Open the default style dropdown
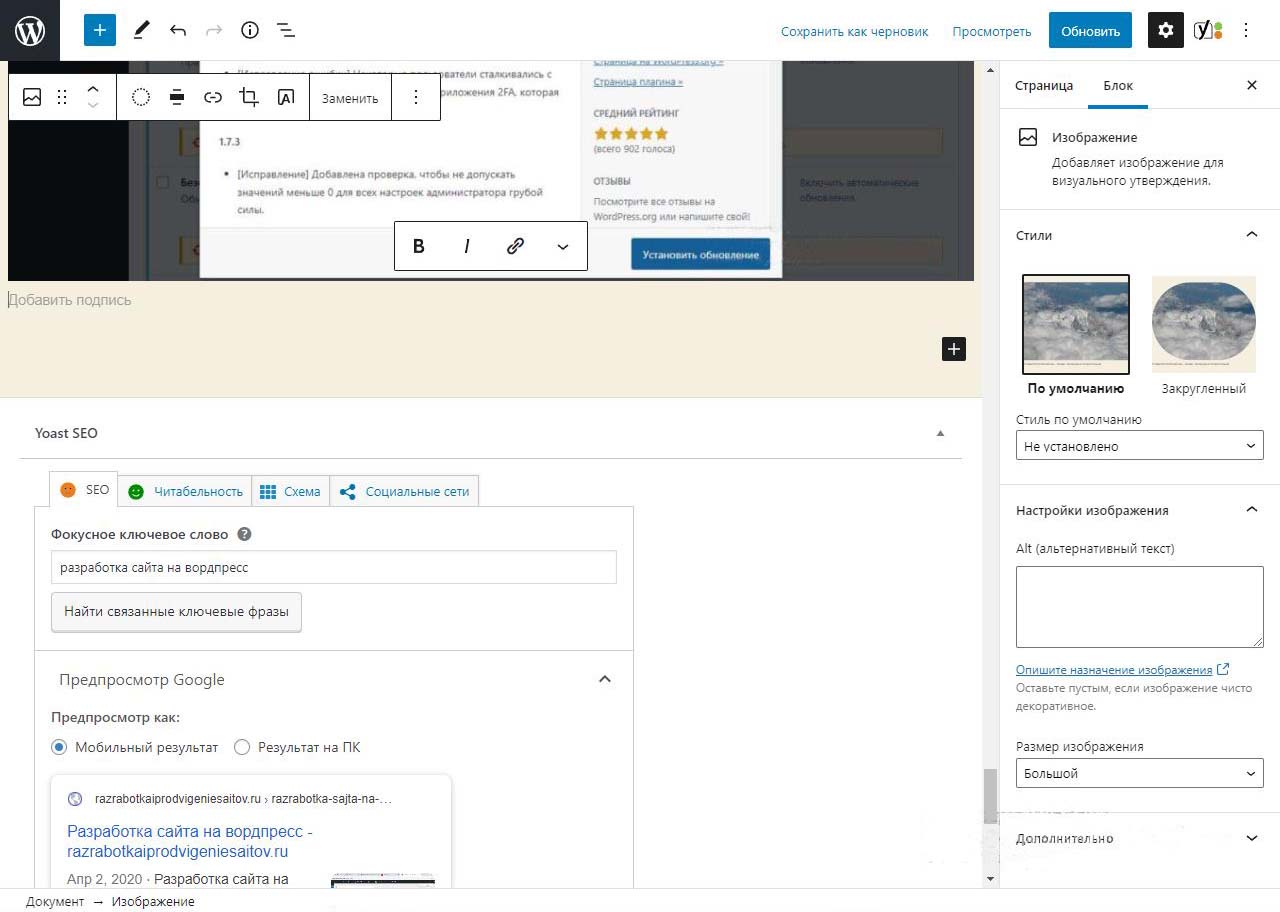Viewport: 1280px width, 912px height. pyautogui.click(x=1139, y=446)
